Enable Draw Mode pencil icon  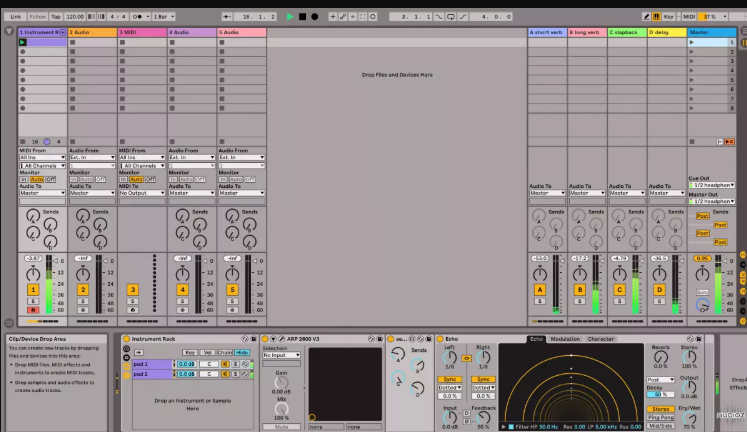click(x=646, y=17)
